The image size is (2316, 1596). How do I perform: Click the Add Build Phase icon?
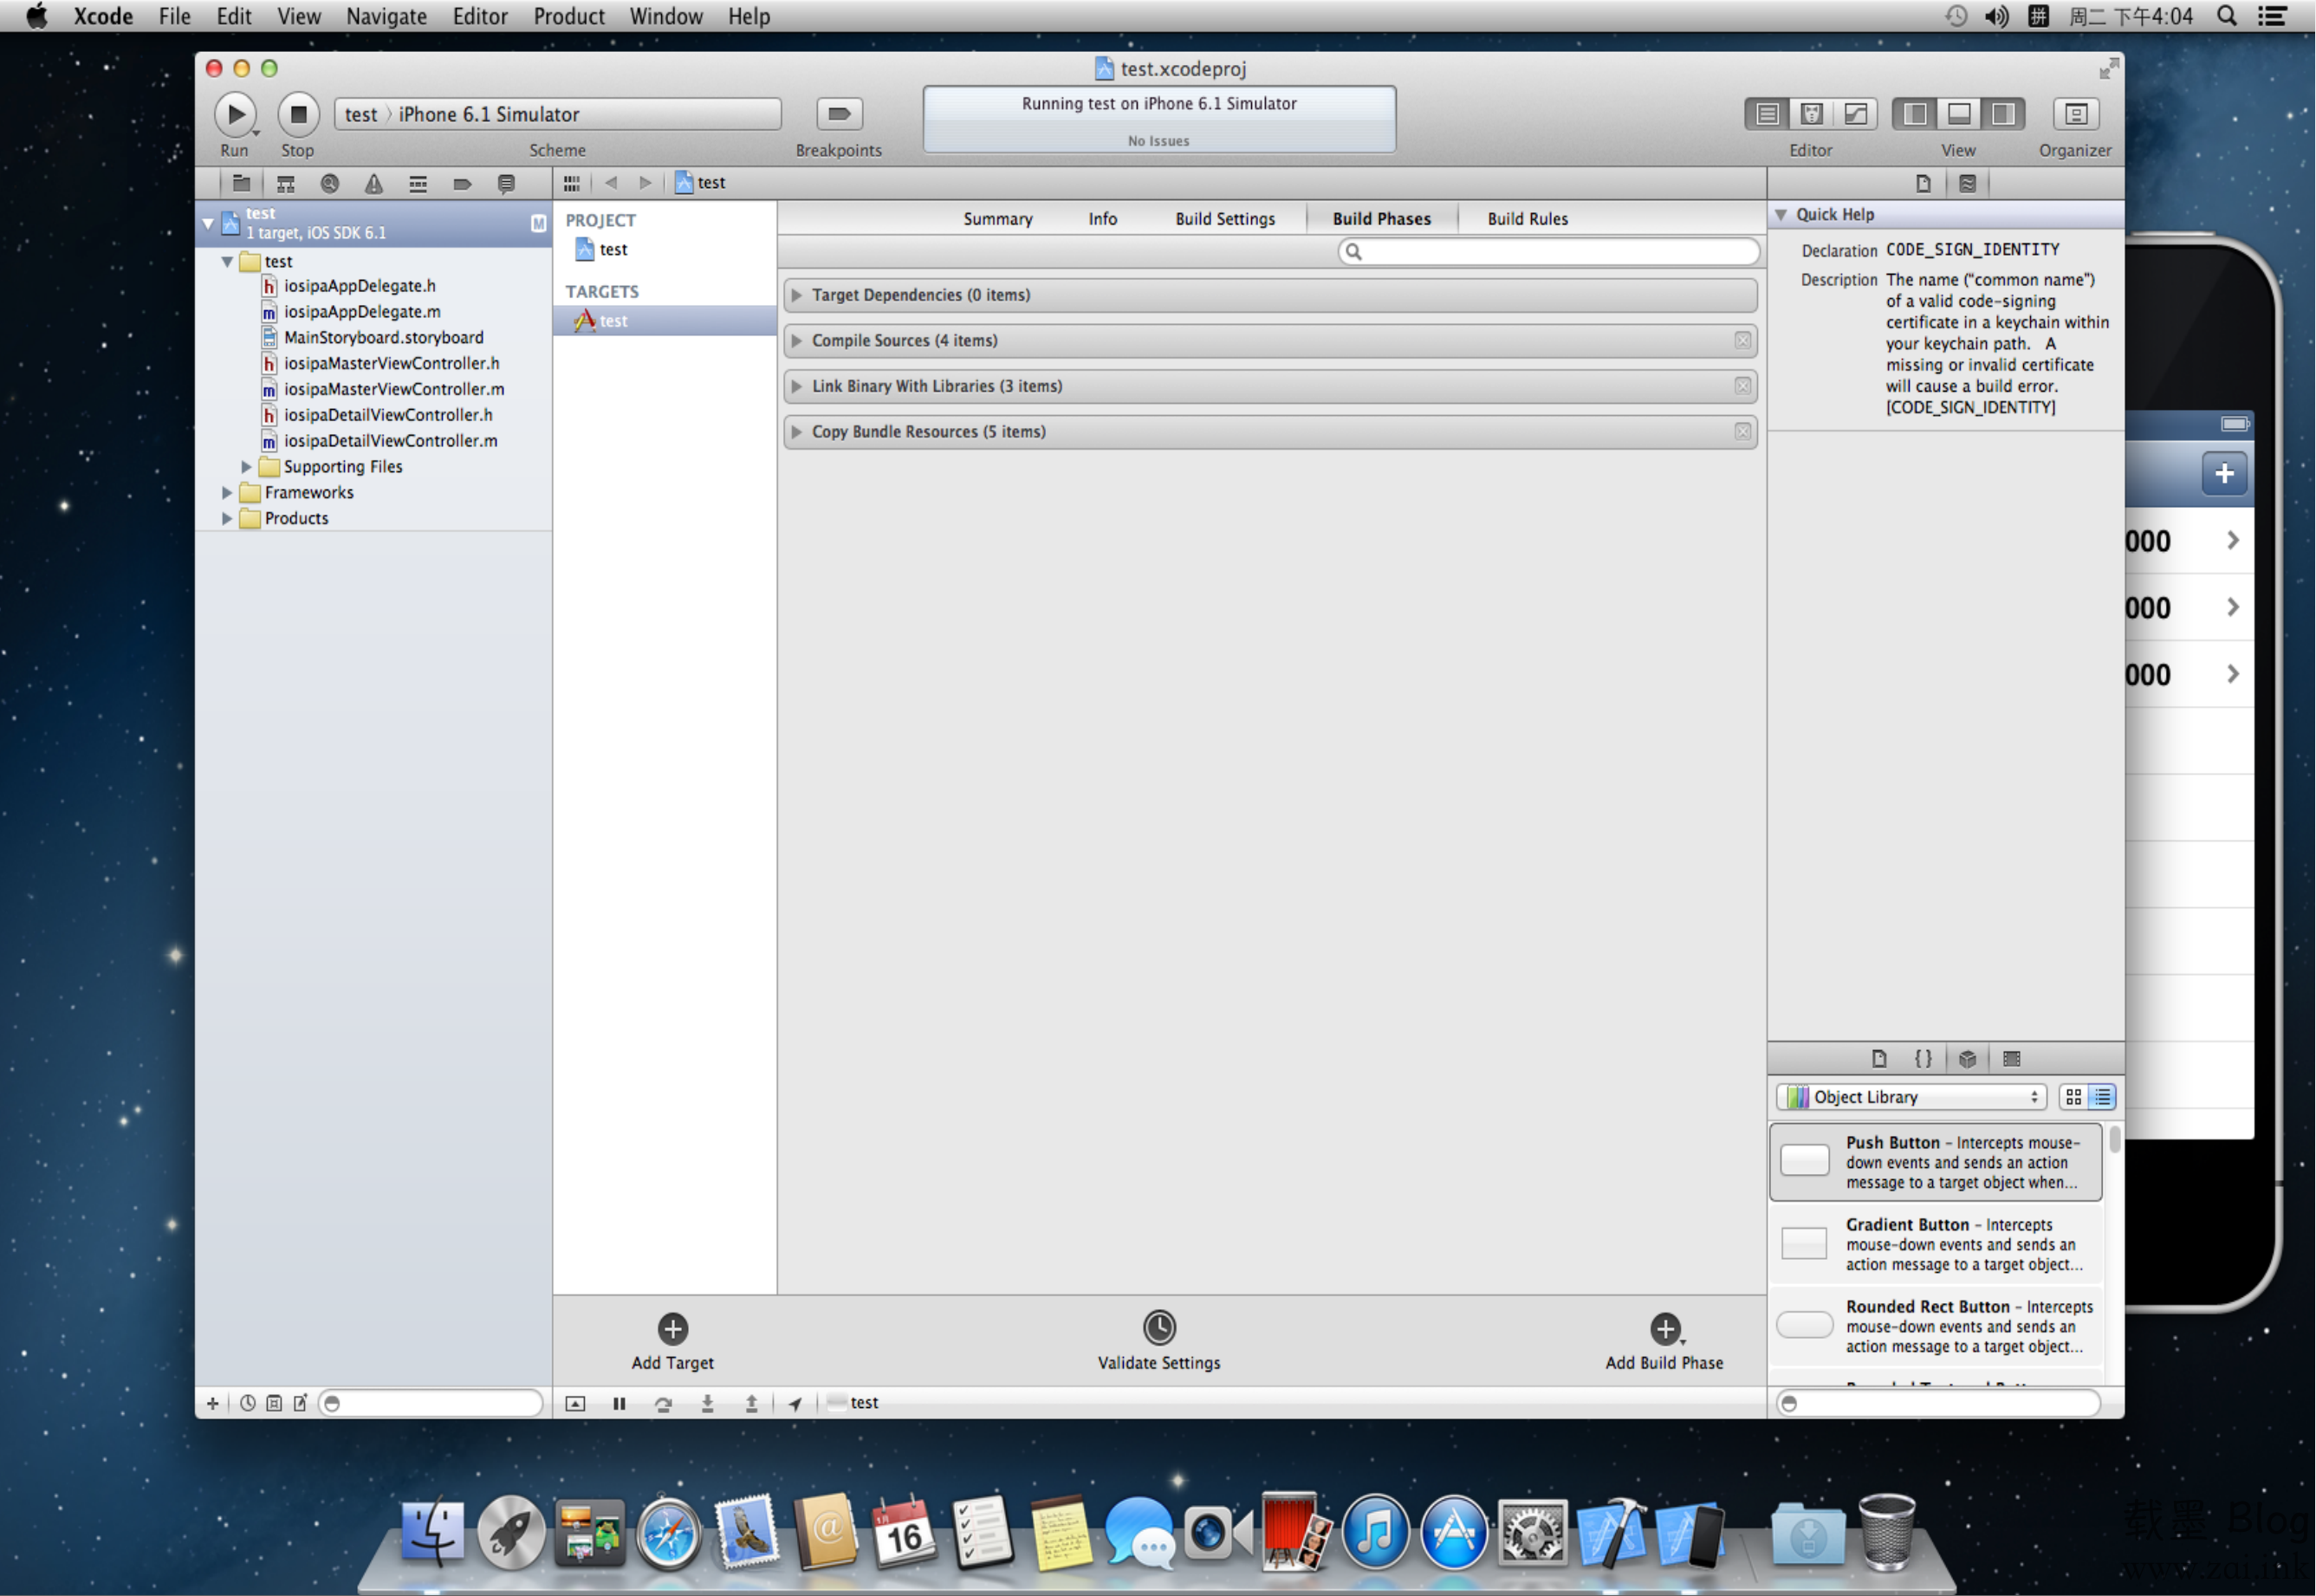pos(1664,1329)
